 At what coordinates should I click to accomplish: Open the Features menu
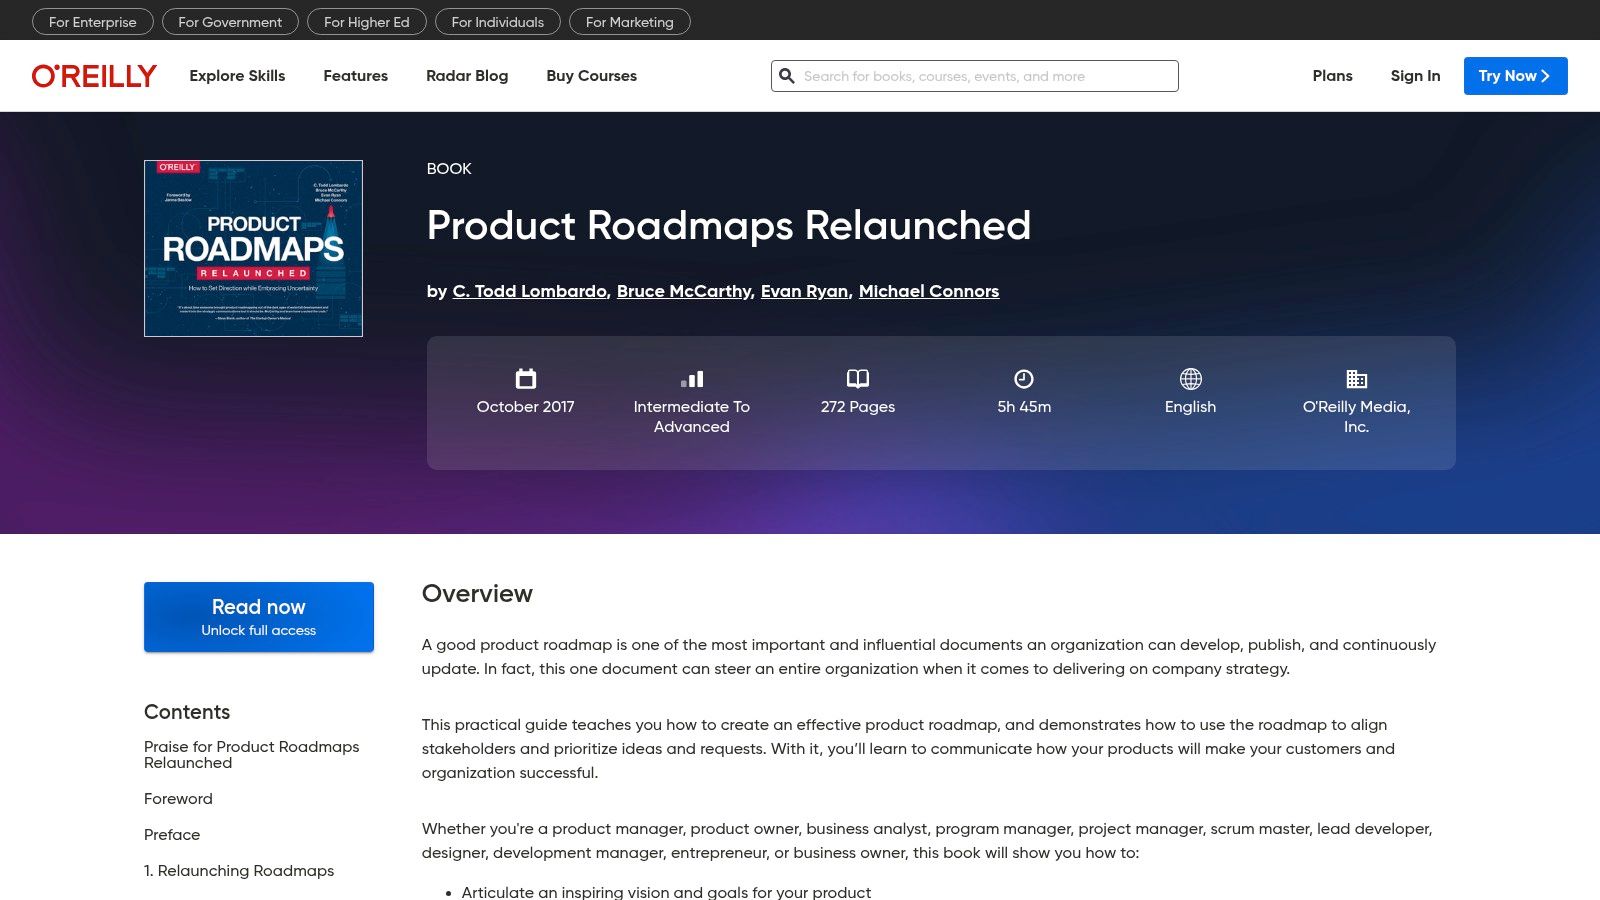355,76
